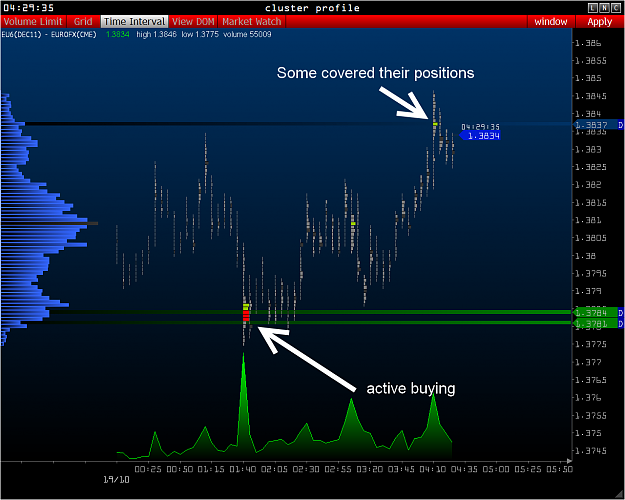Click the 'cluster profile' window title

point(312,8)
